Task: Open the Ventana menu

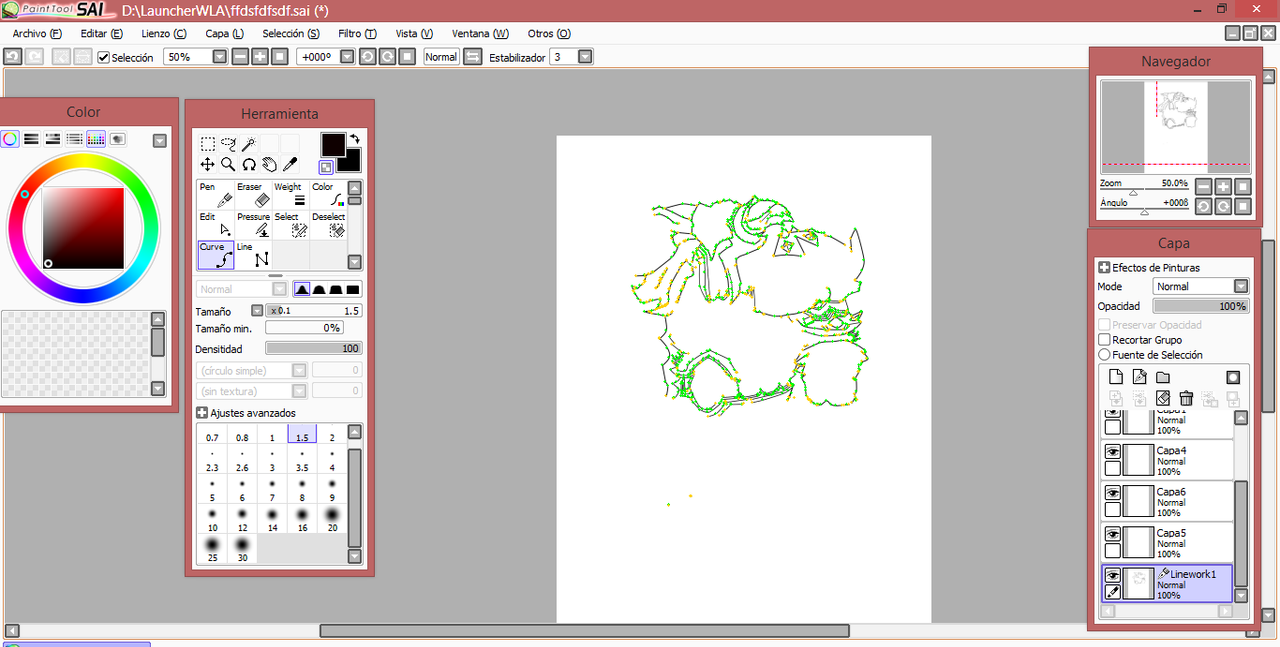Action: click(480, 33)
